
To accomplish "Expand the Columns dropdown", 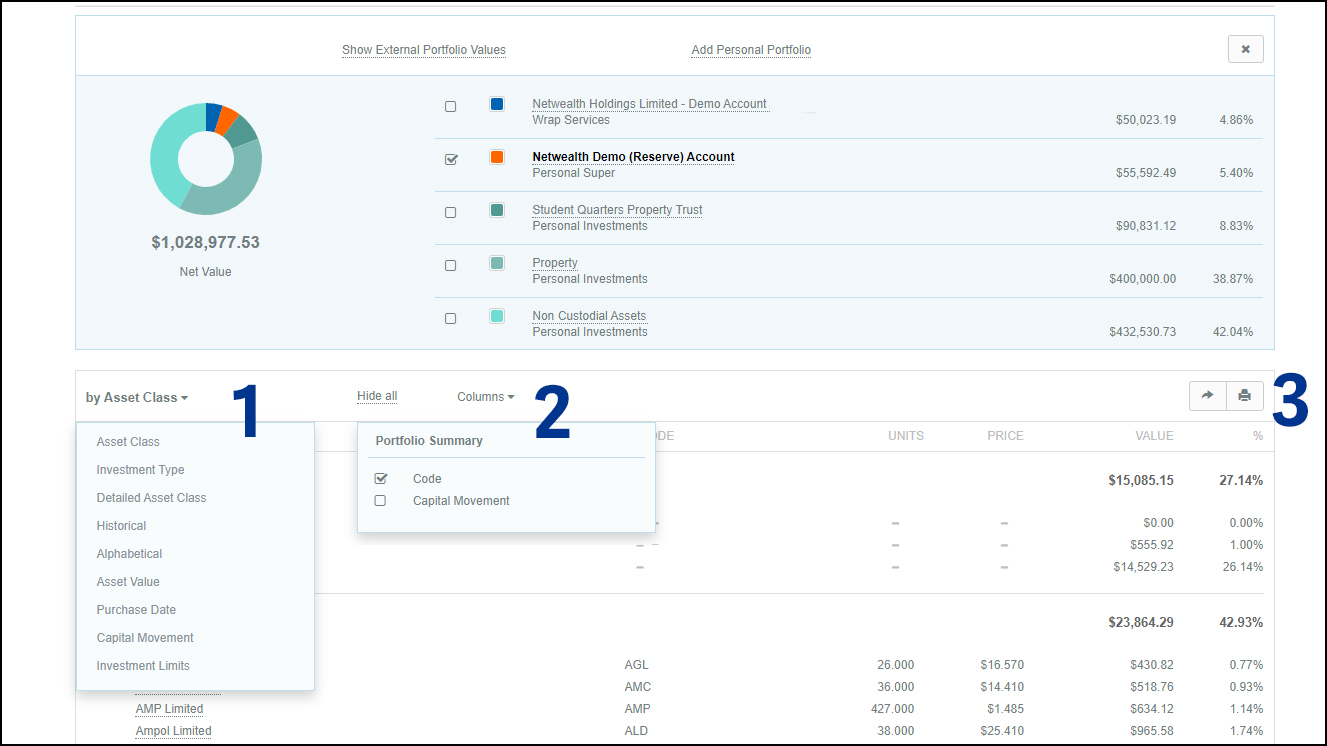I will (x=485, y=397).
